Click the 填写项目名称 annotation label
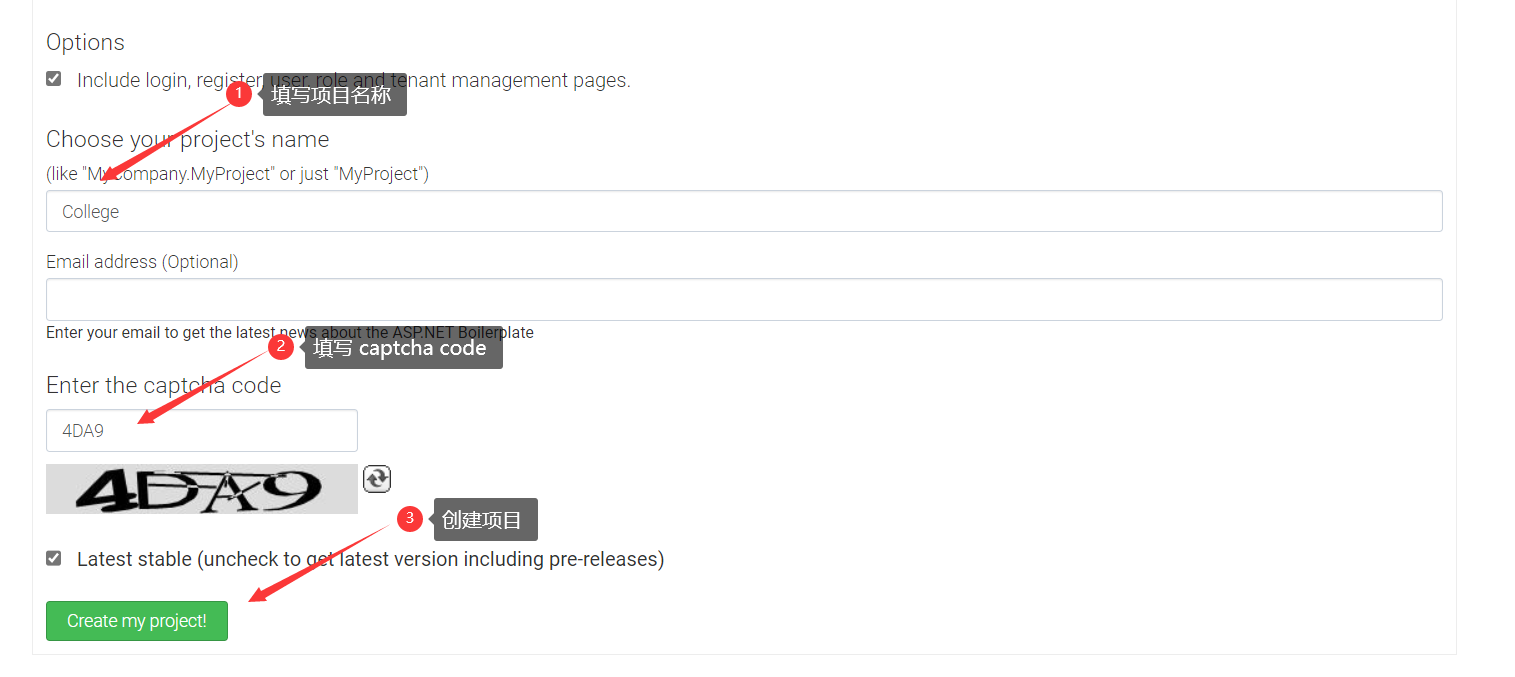 333,96
